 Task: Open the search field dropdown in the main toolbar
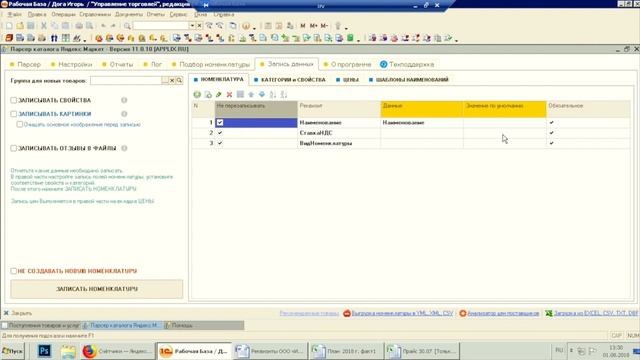192,26
